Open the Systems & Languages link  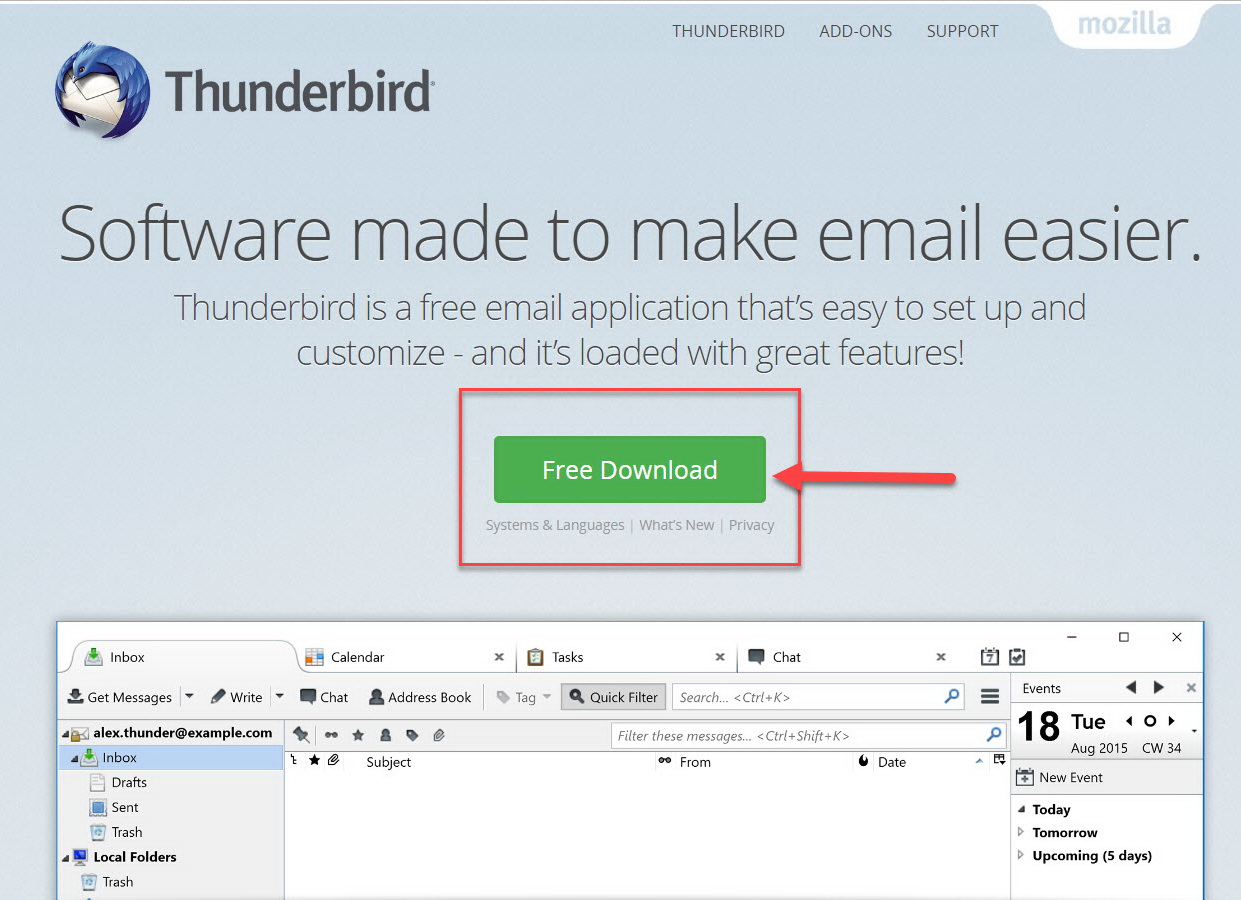coord(555,525)
